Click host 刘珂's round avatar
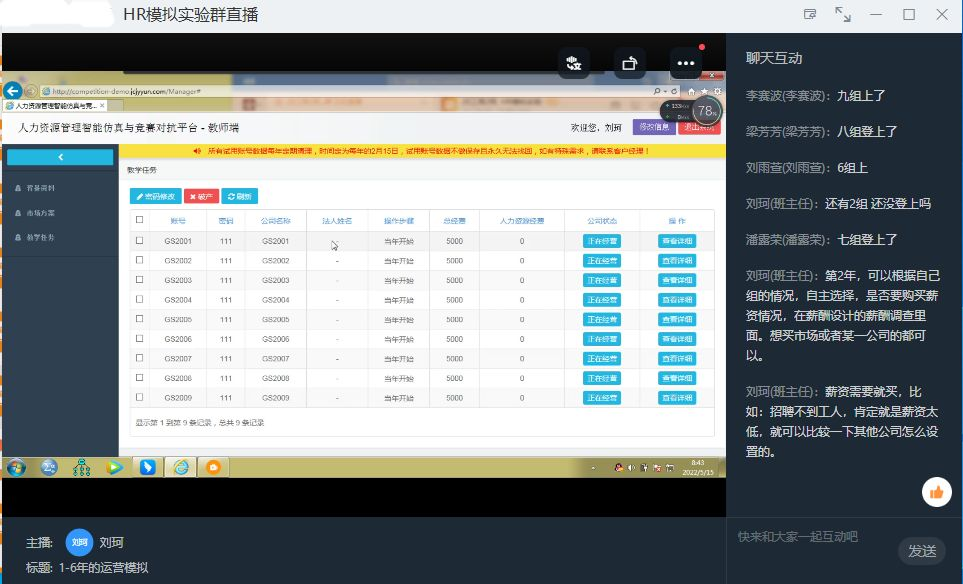This screenshot has width=963, height=584. pos(79,542)
